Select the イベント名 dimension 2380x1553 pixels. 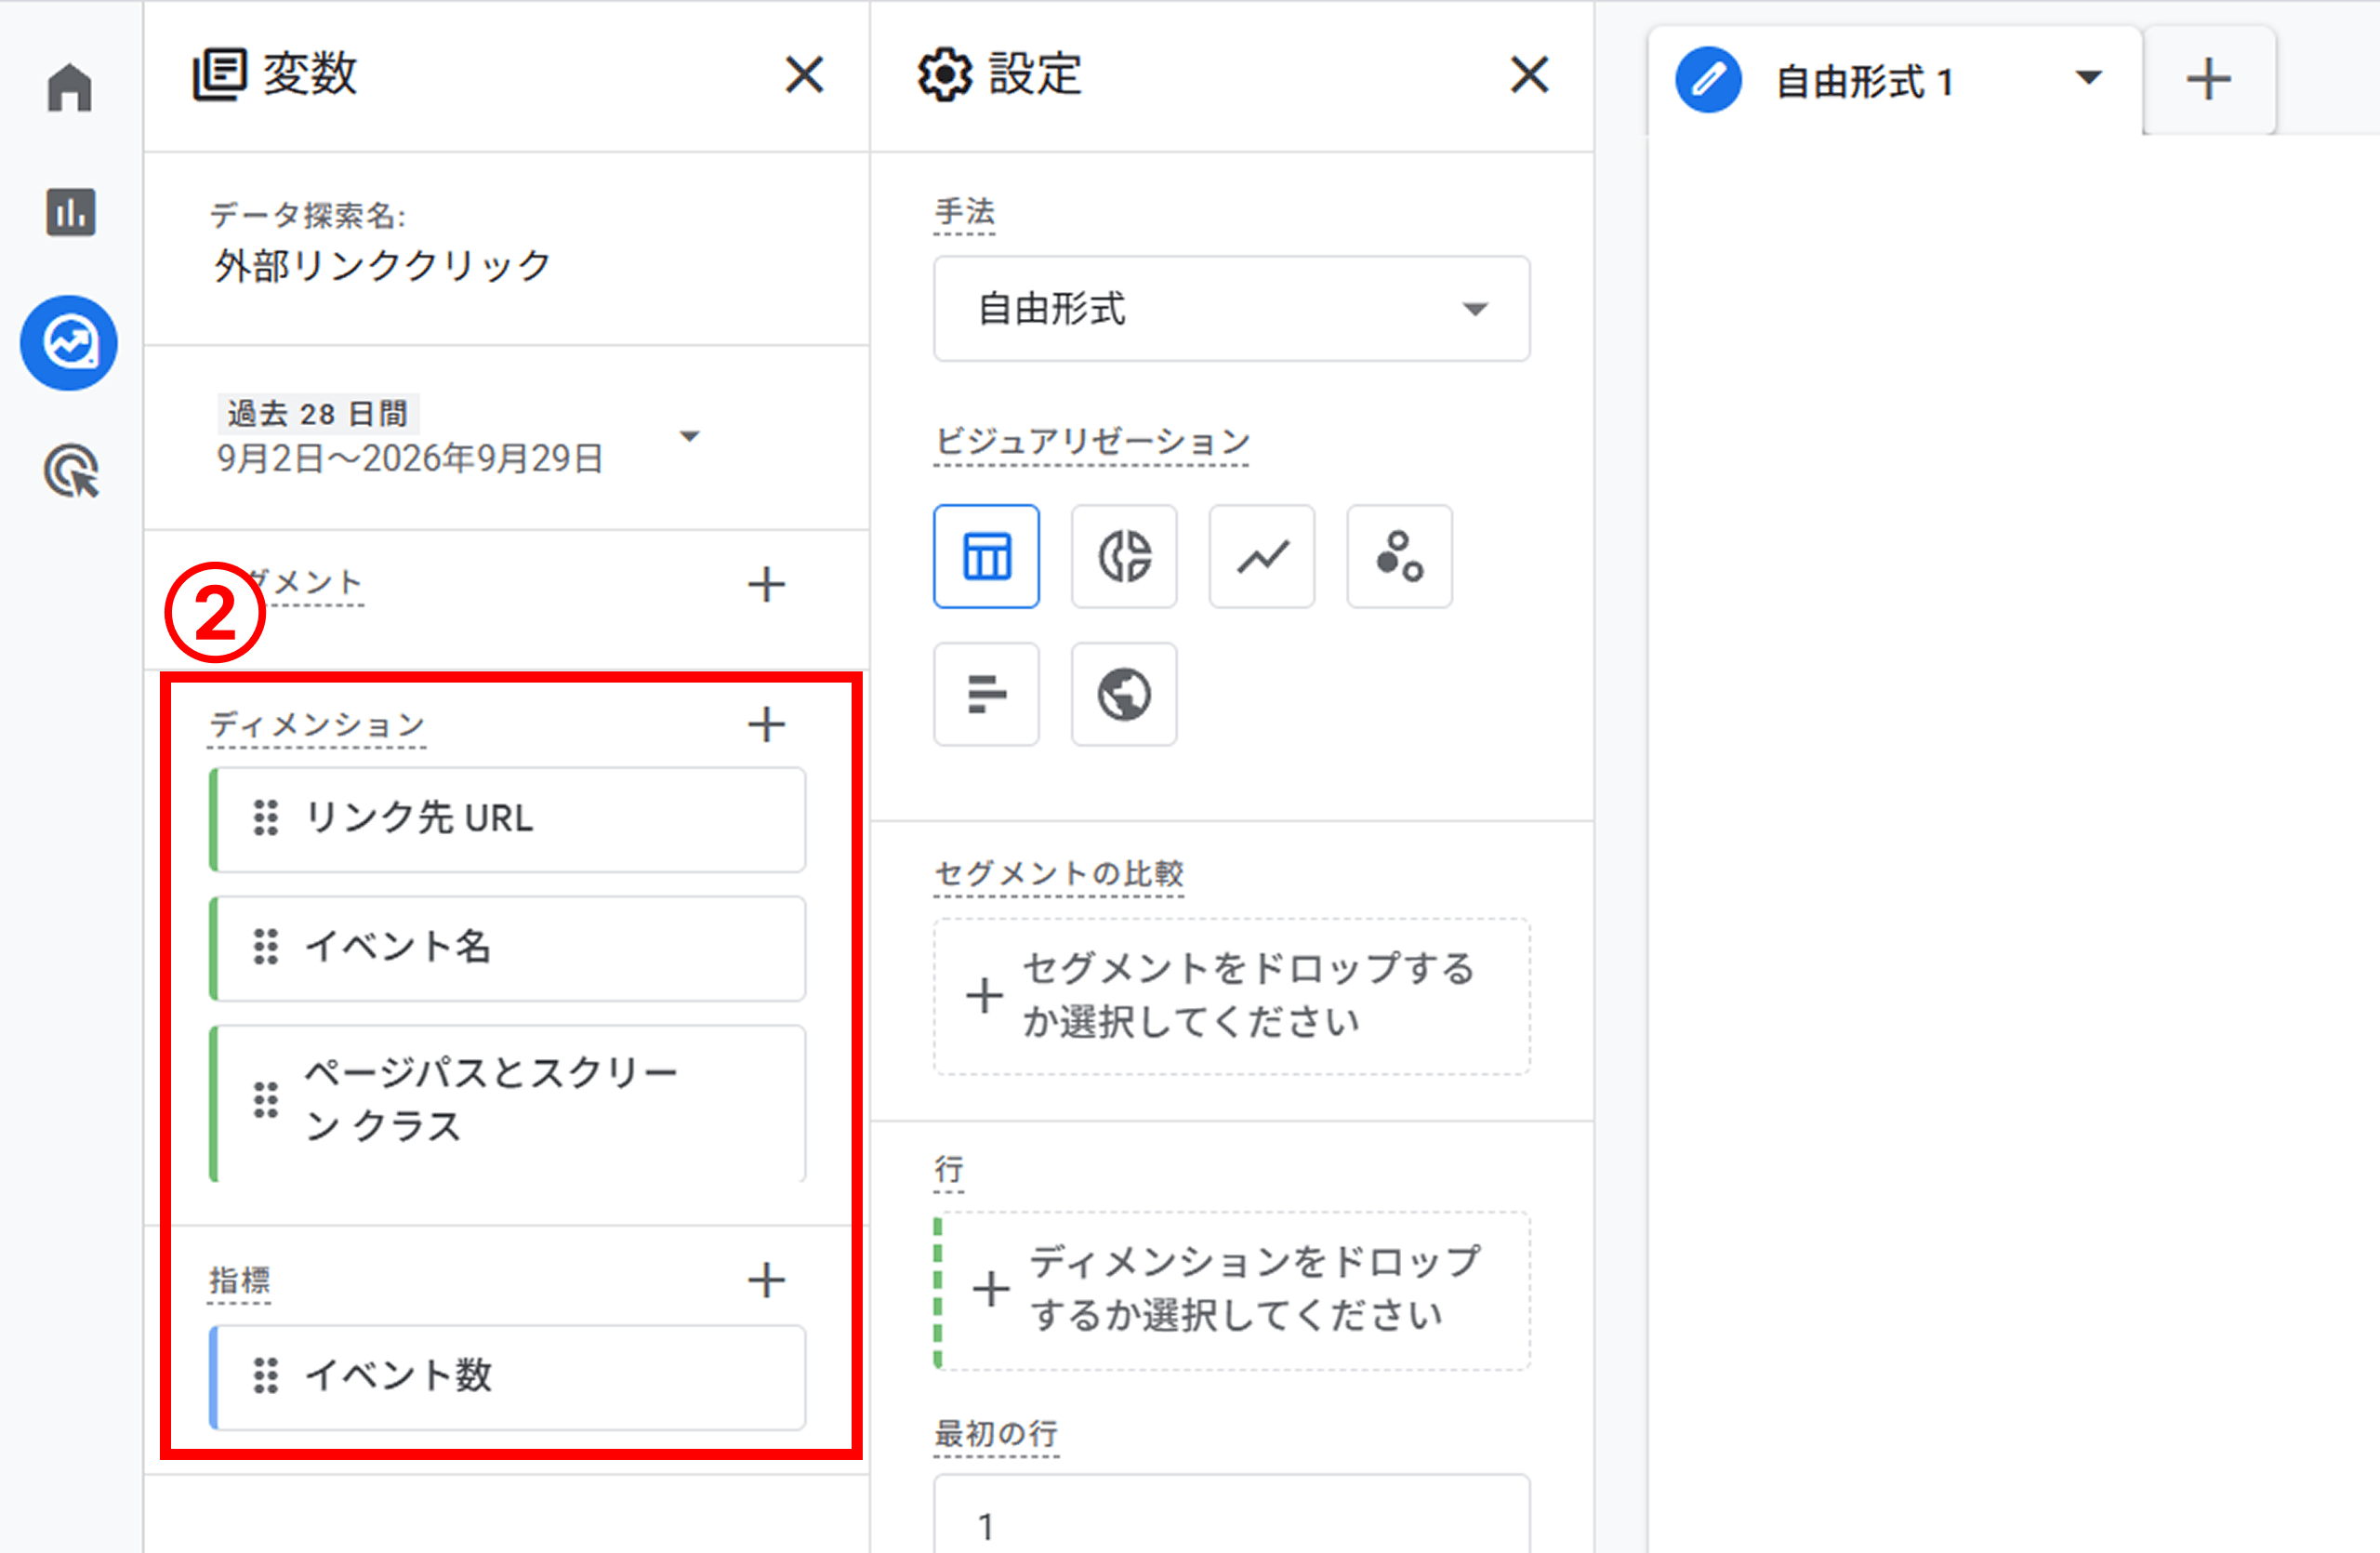[x=508, y=948]
